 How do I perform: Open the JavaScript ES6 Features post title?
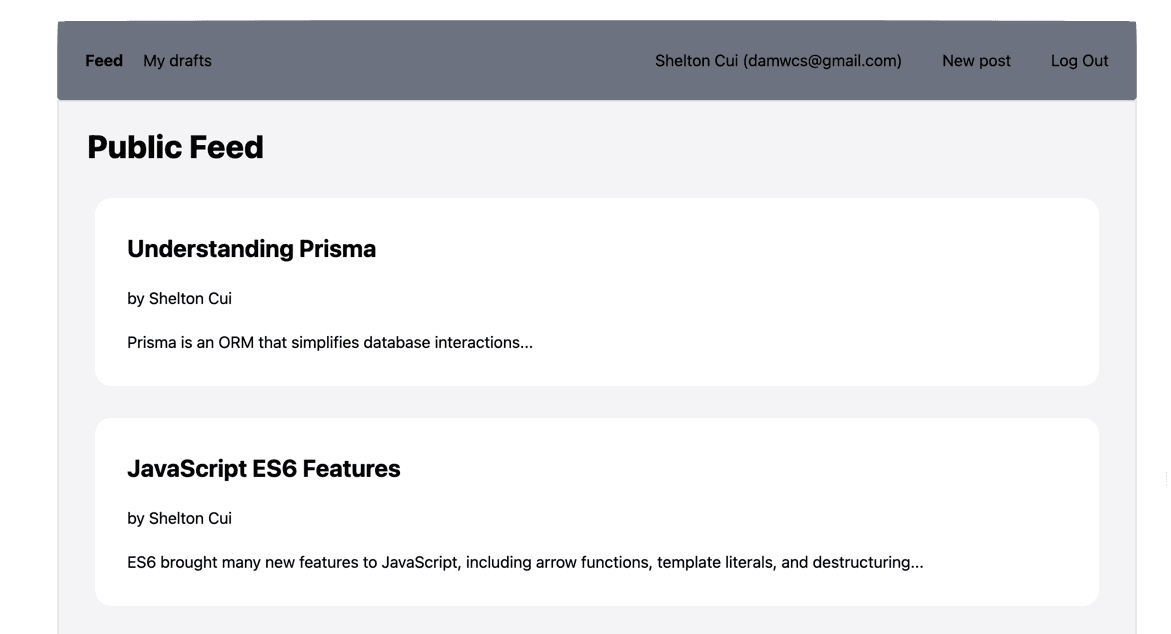[x=263, y=468]
